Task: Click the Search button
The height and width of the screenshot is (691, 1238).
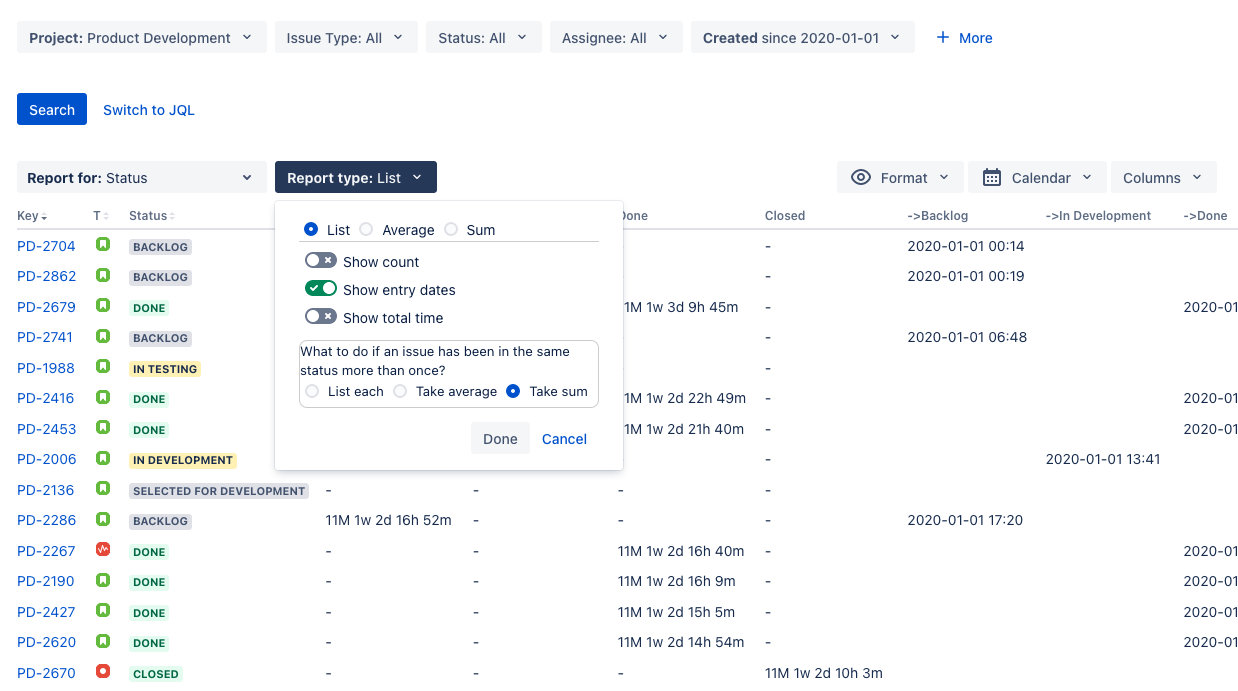Action: click(x=51, y=109)
